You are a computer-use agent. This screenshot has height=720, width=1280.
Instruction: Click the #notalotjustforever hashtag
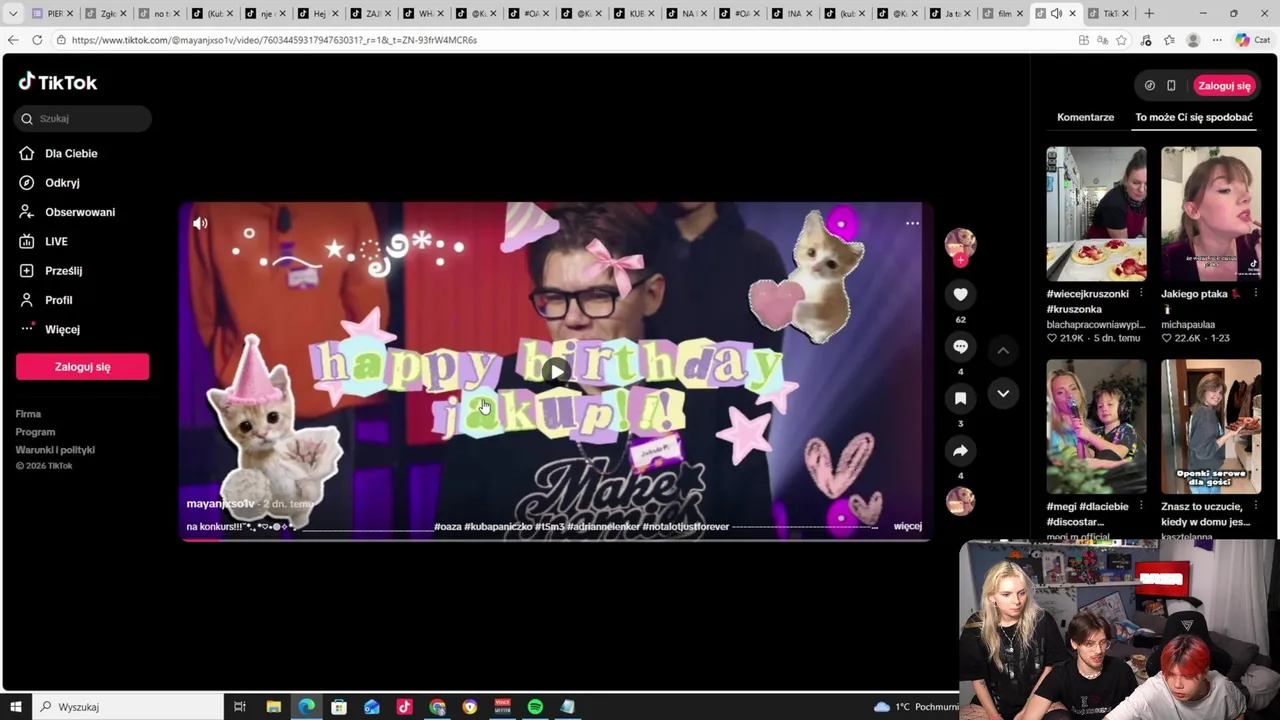tap(685, 526)
